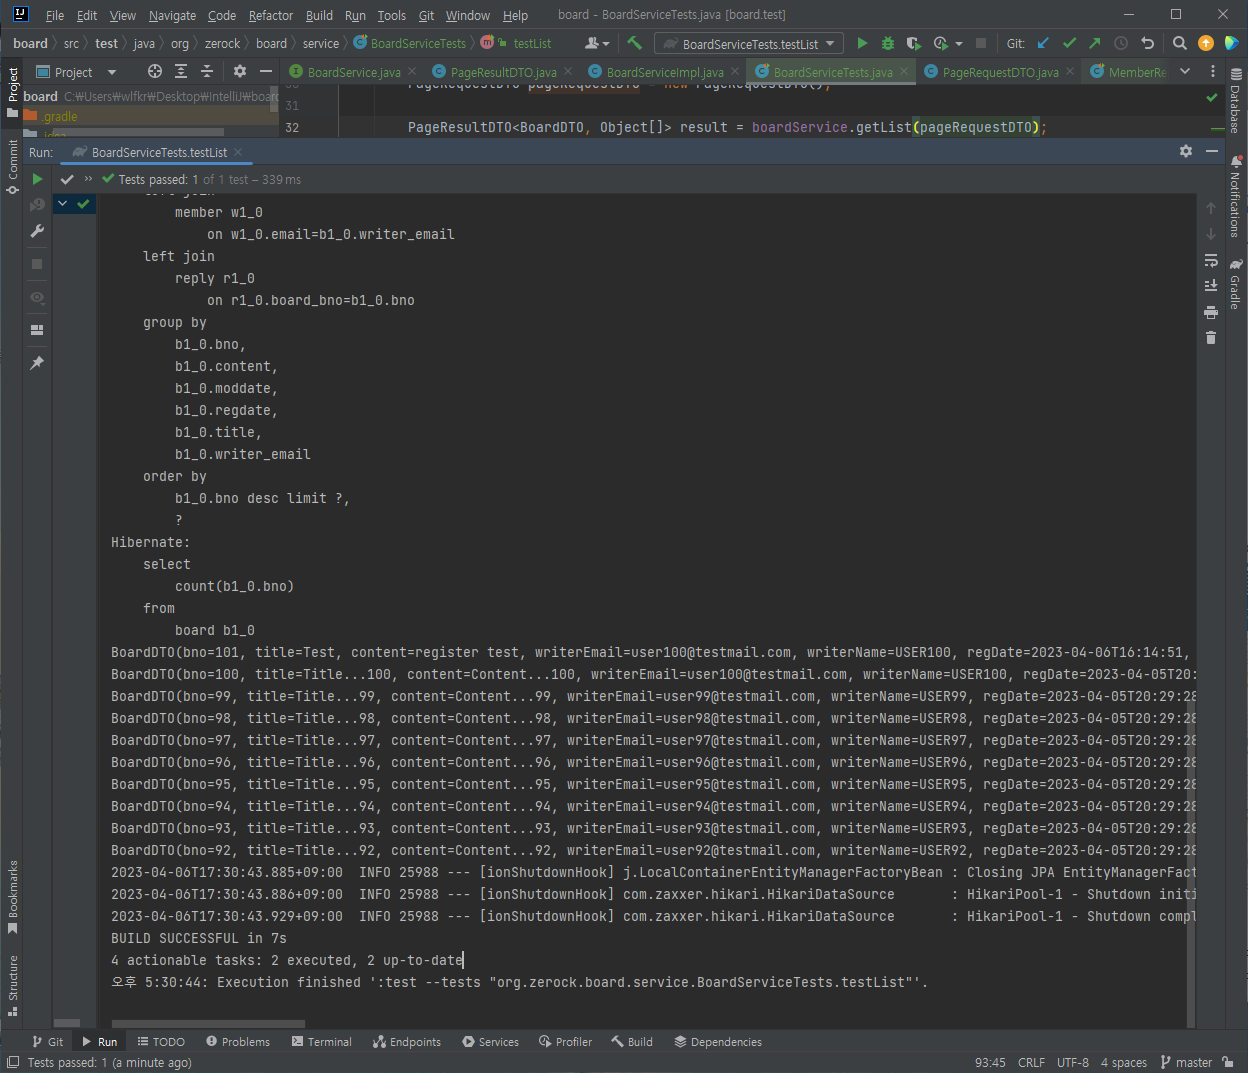Image resolution: width=1248 pixels, height=1073 pixels.
Task: Select the .gradle folder in Project tree
Action: click(x=59, y=116)
